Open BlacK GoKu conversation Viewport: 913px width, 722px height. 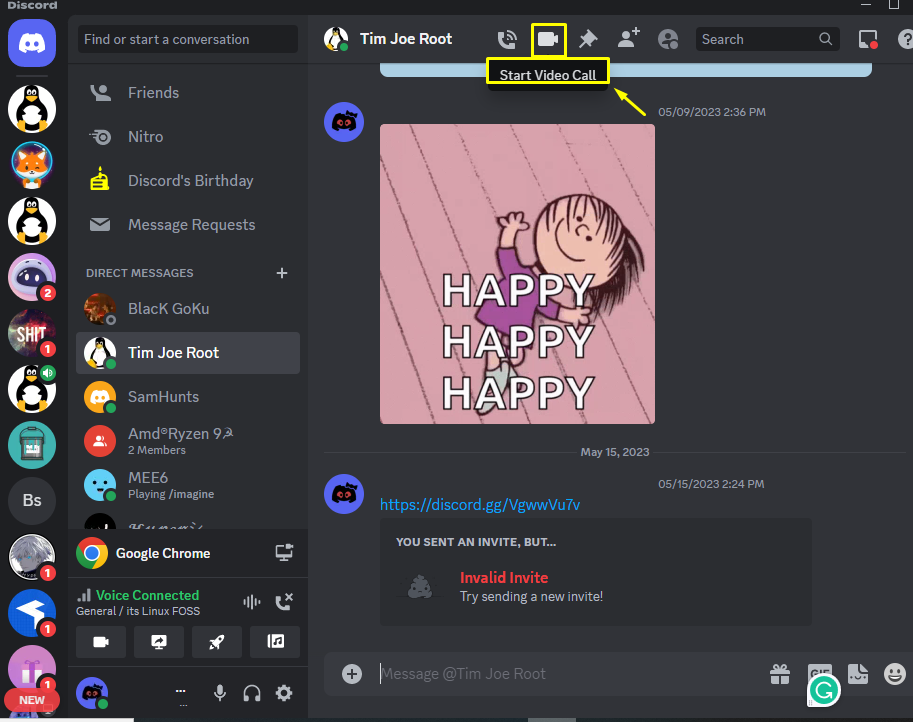[188, 309]
